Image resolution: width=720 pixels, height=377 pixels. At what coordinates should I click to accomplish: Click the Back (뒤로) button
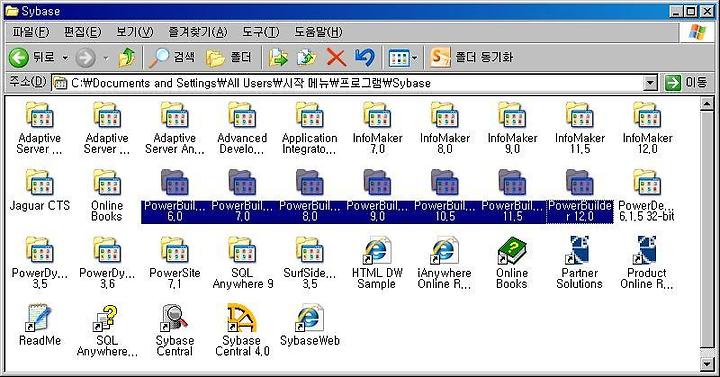(x=32, y=57)
